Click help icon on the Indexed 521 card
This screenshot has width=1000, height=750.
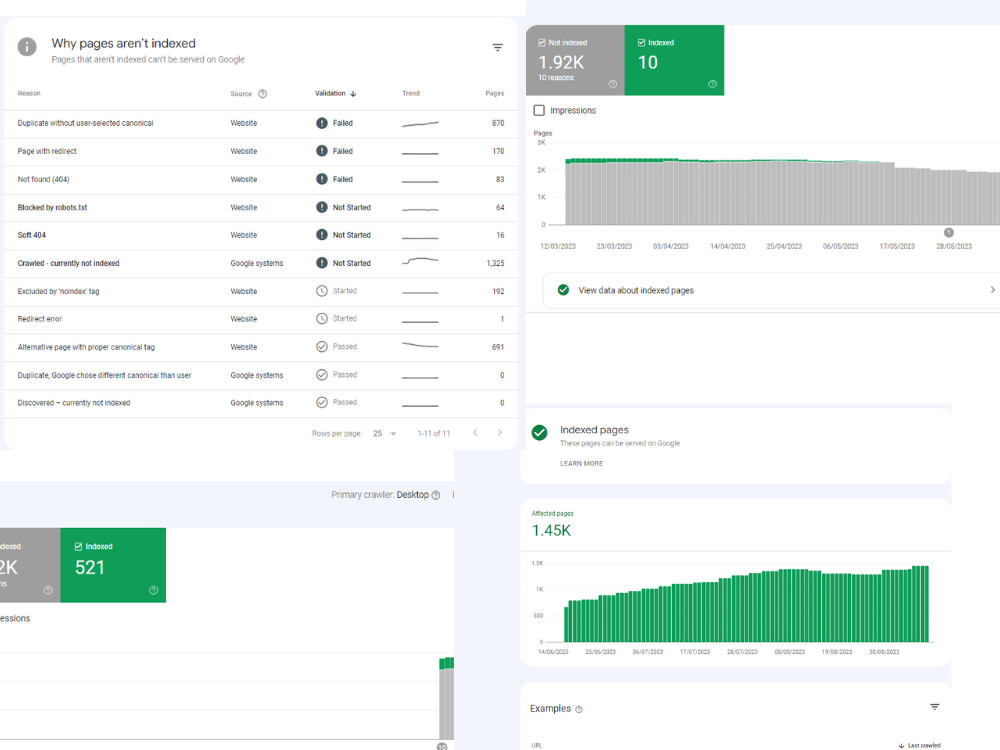pos(154,590)
